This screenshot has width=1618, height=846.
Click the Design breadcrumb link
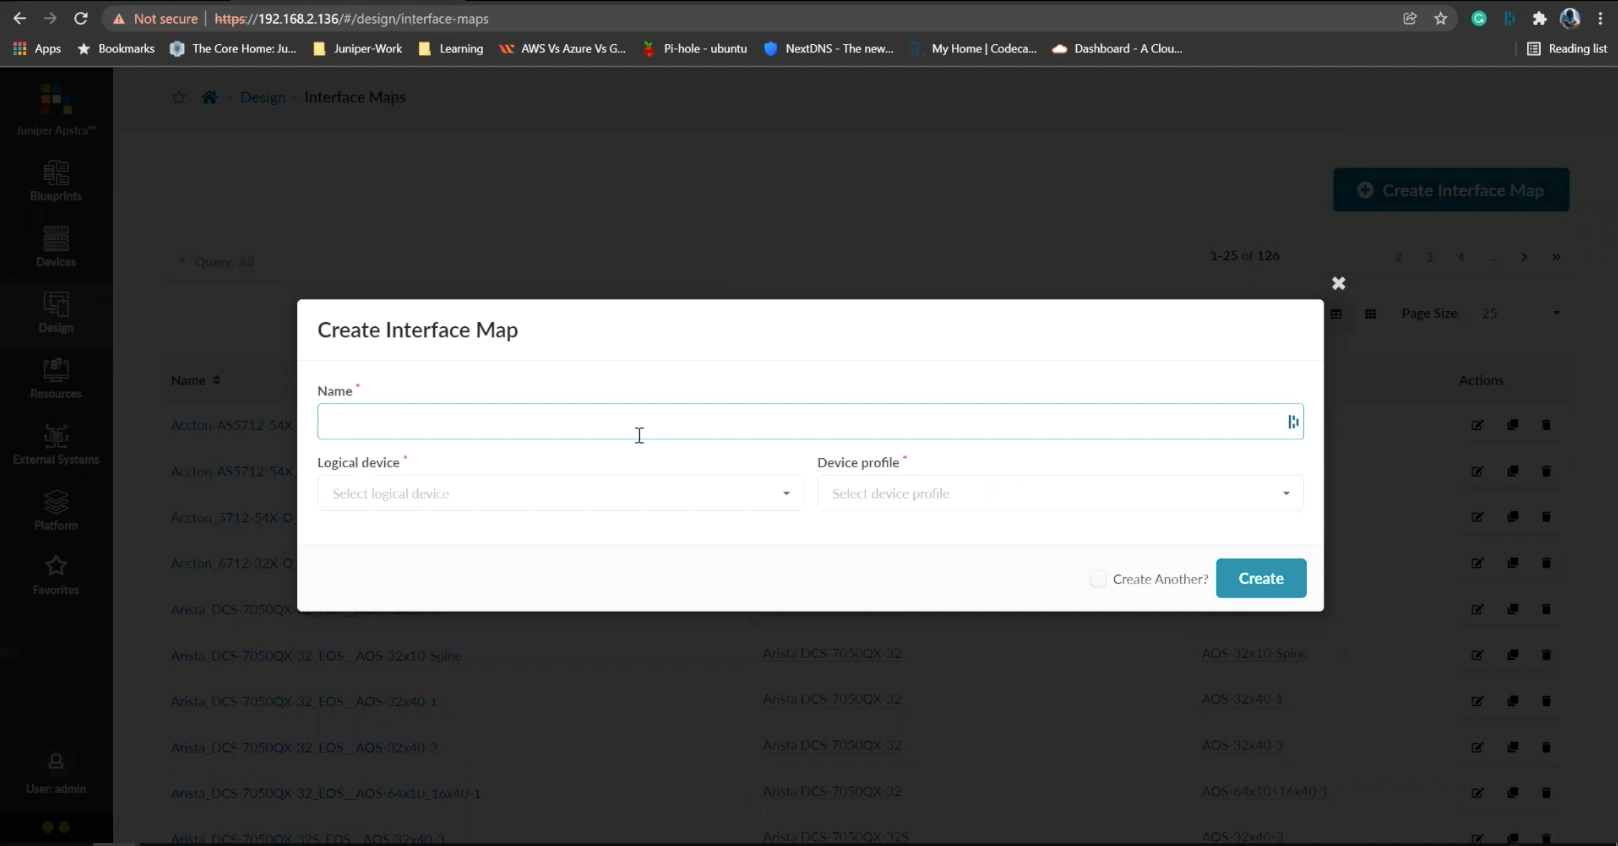point(263,97)
